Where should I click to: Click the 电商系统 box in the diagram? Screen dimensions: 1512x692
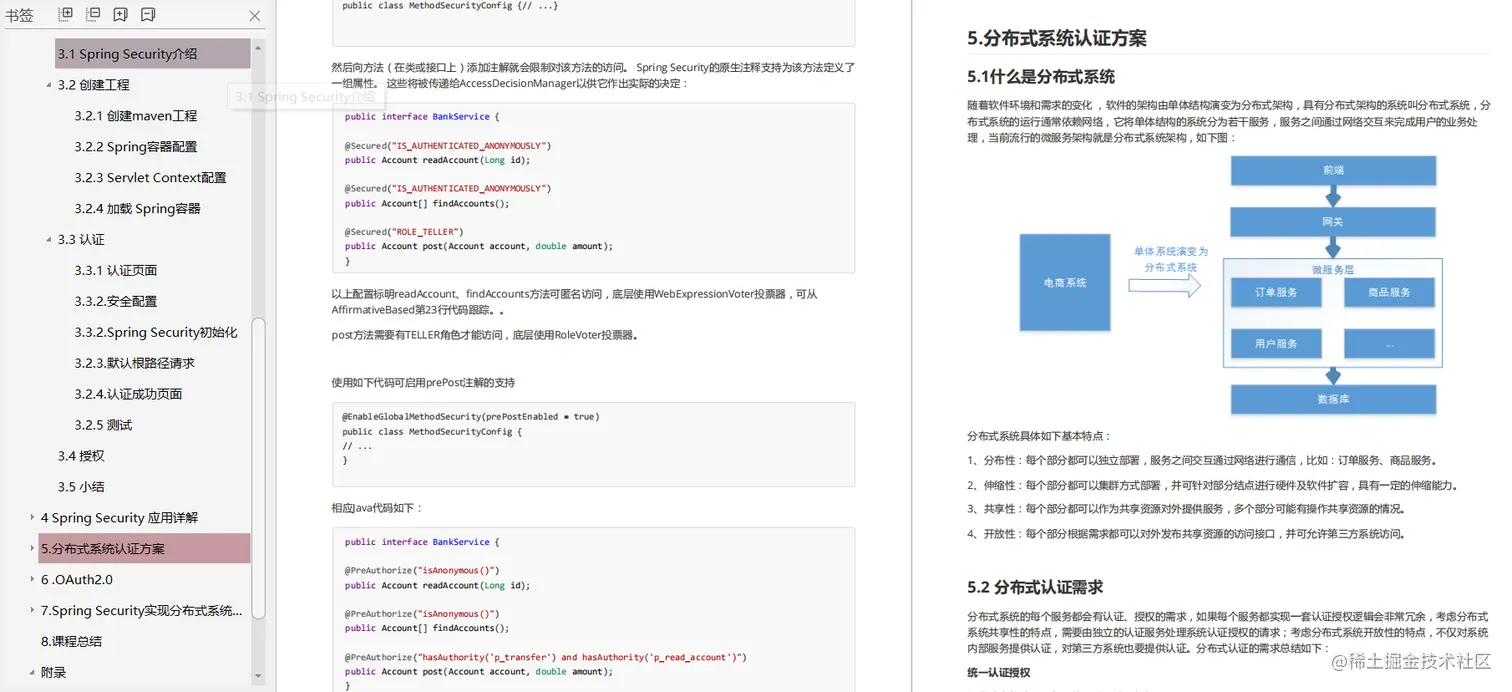point(1065,283)
